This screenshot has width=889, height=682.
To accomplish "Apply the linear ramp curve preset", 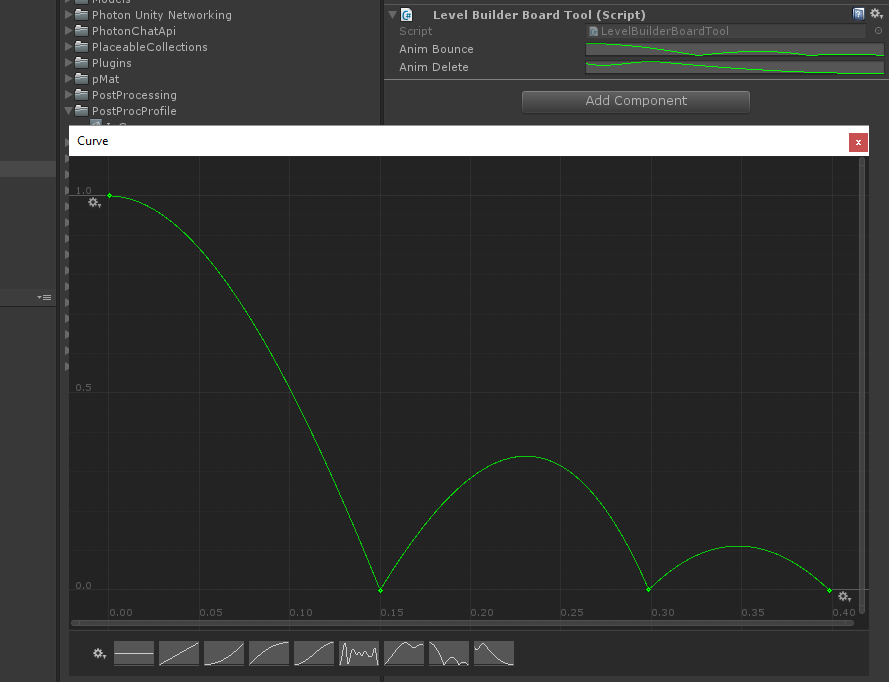I will pyautogui.click(x=179, y=654).
